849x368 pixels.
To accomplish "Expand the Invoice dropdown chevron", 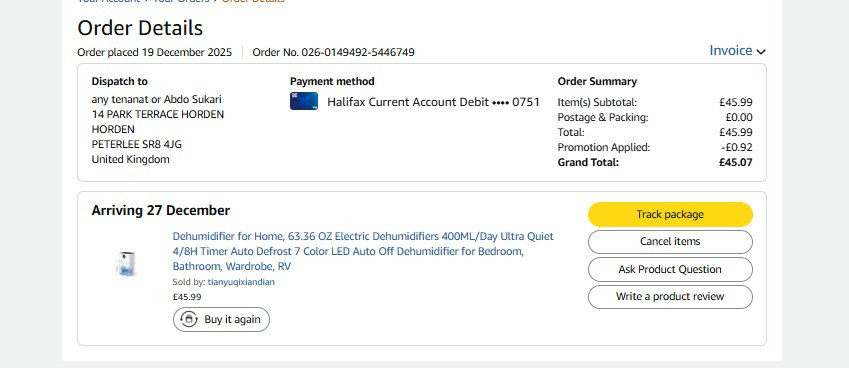I will click(761, 52).
